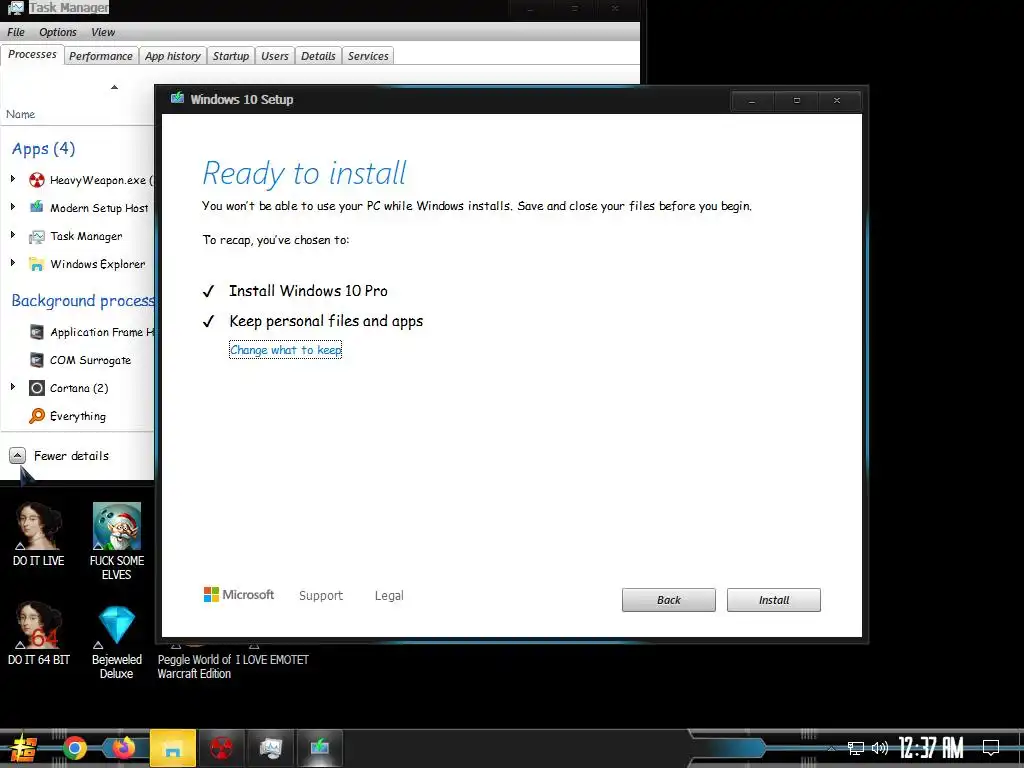Screen dimensions: 1024x768
Task: Switch to the Performance tab
Action: (x=101, y=56)
